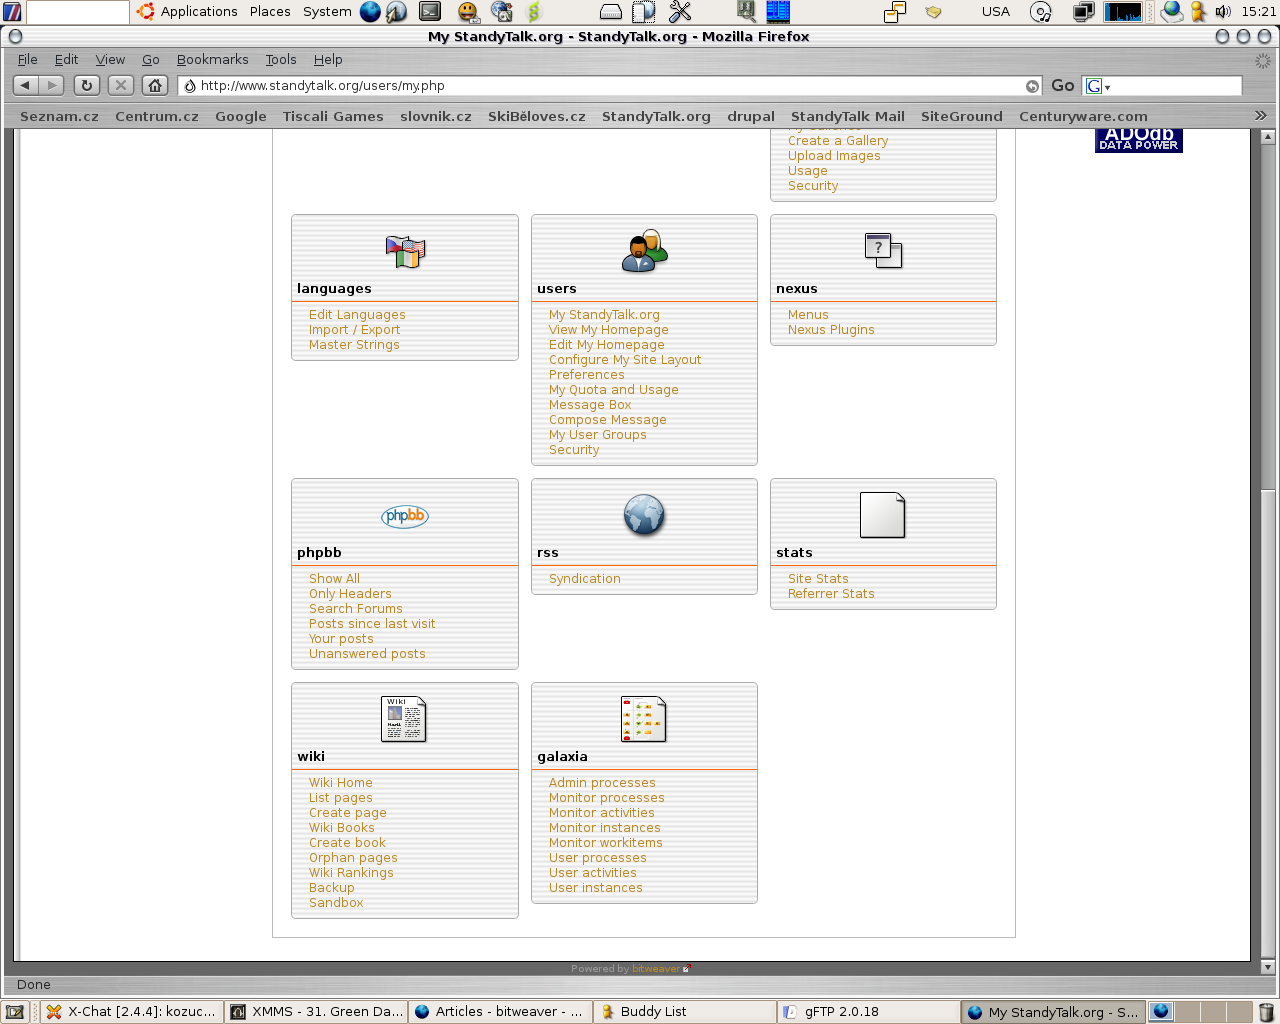Screen dimensions: 1280x1024
Task: Open the Create a Gallery link
Action: [x=838, y=141]
